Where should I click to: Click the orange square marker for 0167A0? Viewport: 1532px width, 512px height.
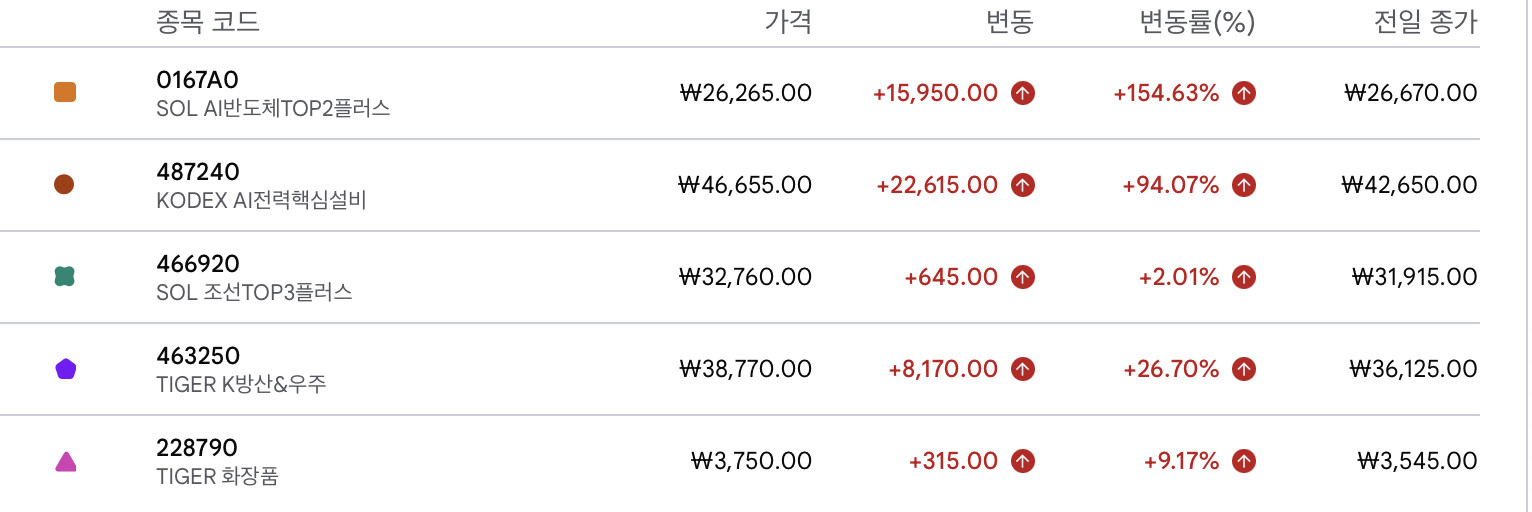tap(65, 93)
